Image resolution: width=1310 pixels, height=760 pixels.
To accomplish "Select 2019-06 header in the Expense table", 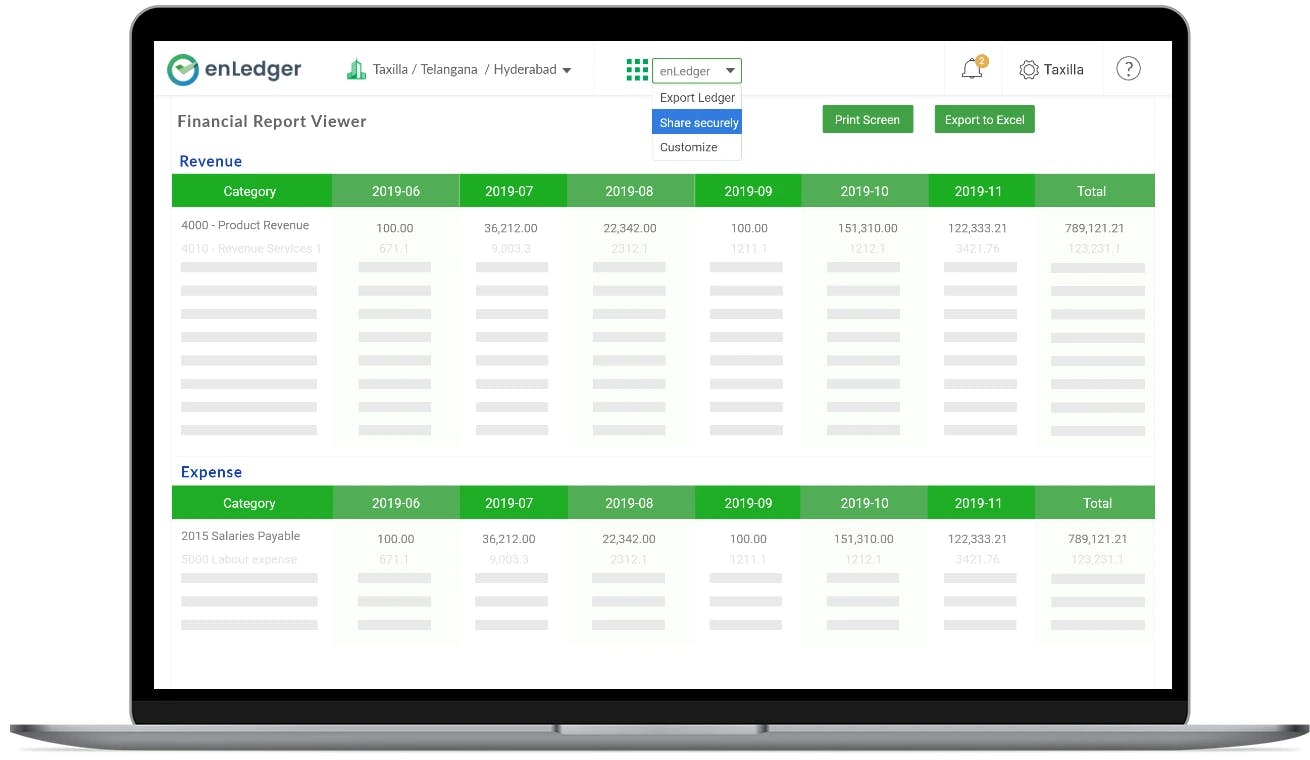I will coord(396,503).
